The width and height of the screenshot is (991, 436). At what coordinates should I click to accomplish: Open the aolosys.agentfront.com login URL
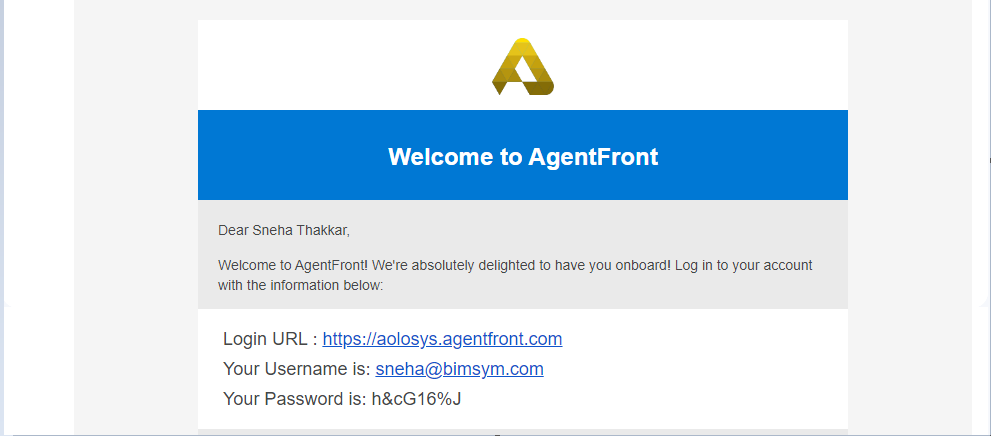[x=442, y=339]
